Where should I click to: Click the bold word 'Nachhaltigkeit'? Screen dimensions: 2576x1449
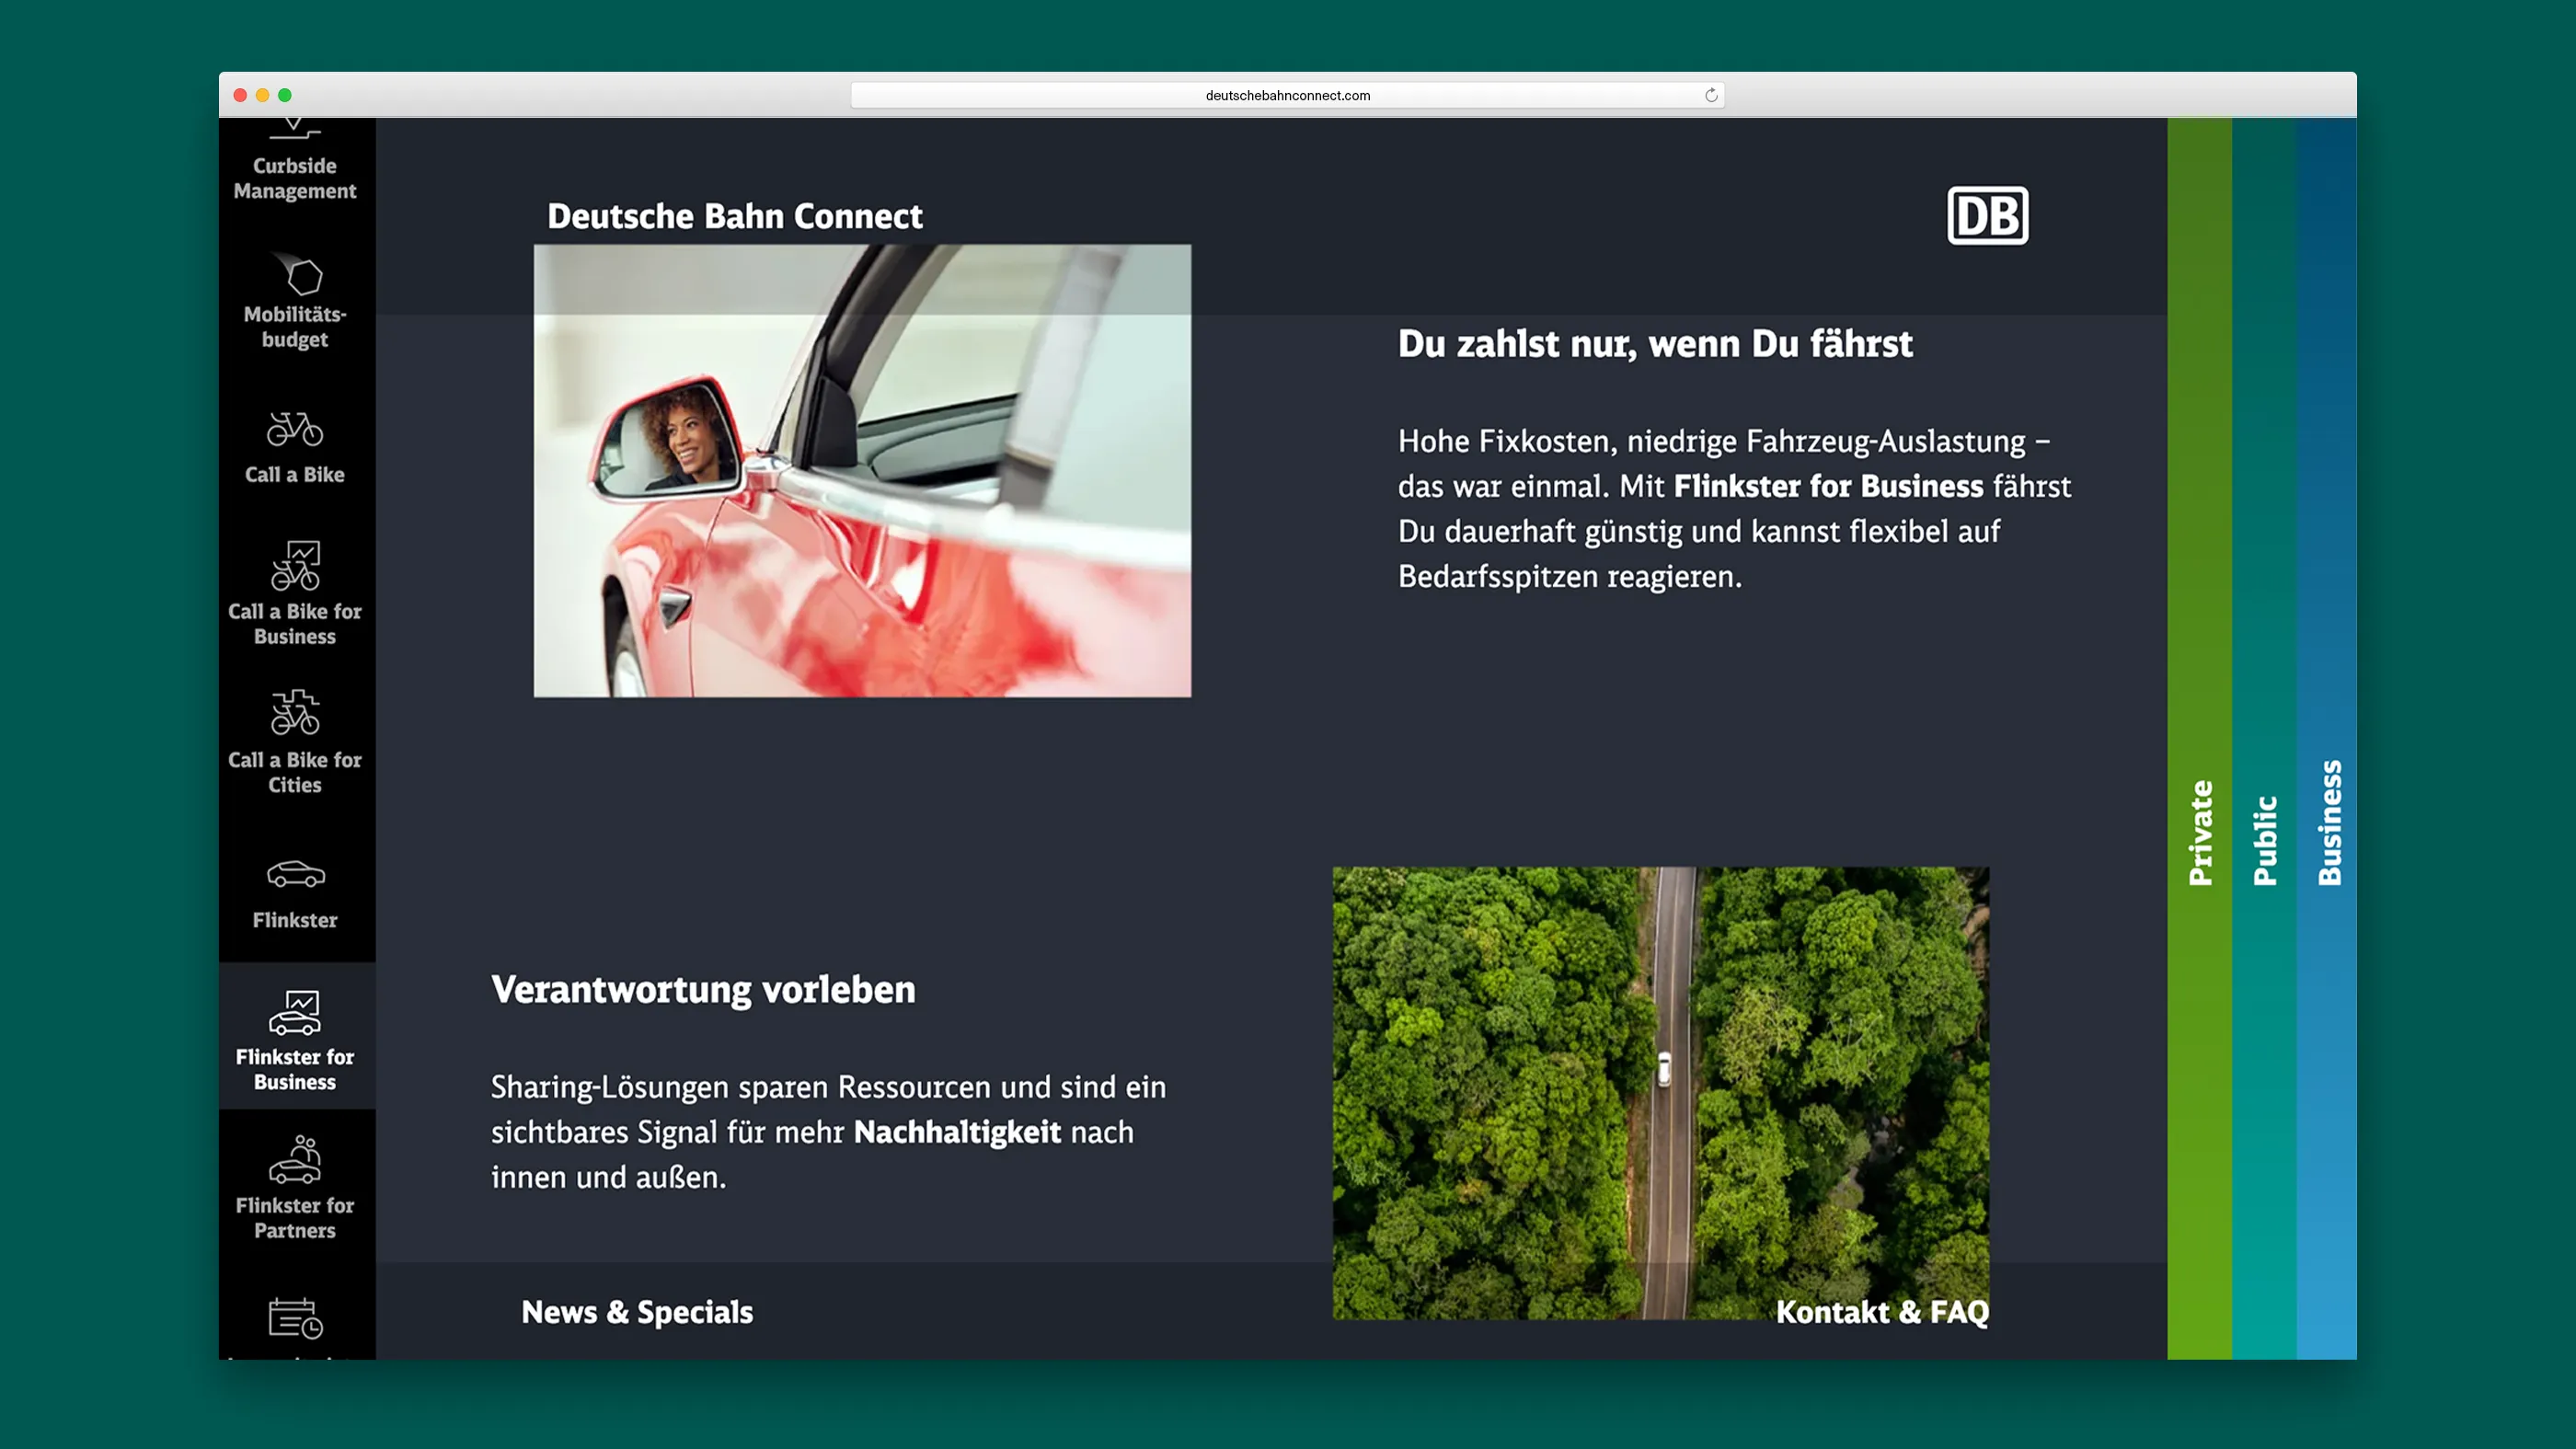(x=957, y=1132)
